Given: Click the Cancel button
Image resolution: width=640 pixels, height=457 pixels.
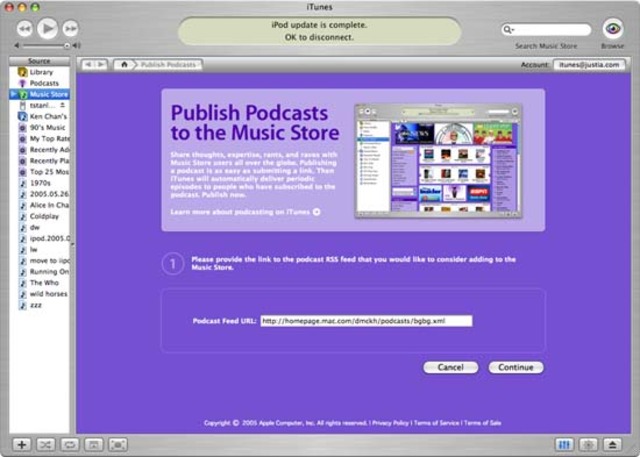Looking at the screenshot, I should [x=451, y=367].
